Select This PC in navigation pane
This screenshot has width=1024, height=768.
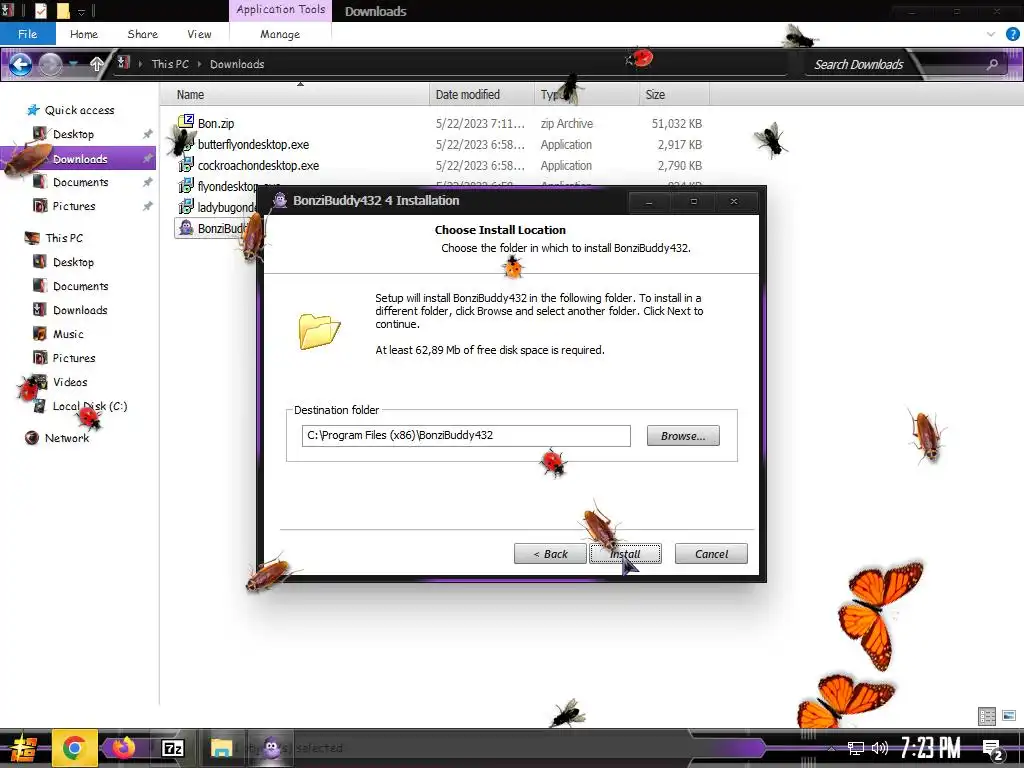click(x=64, y=238)
